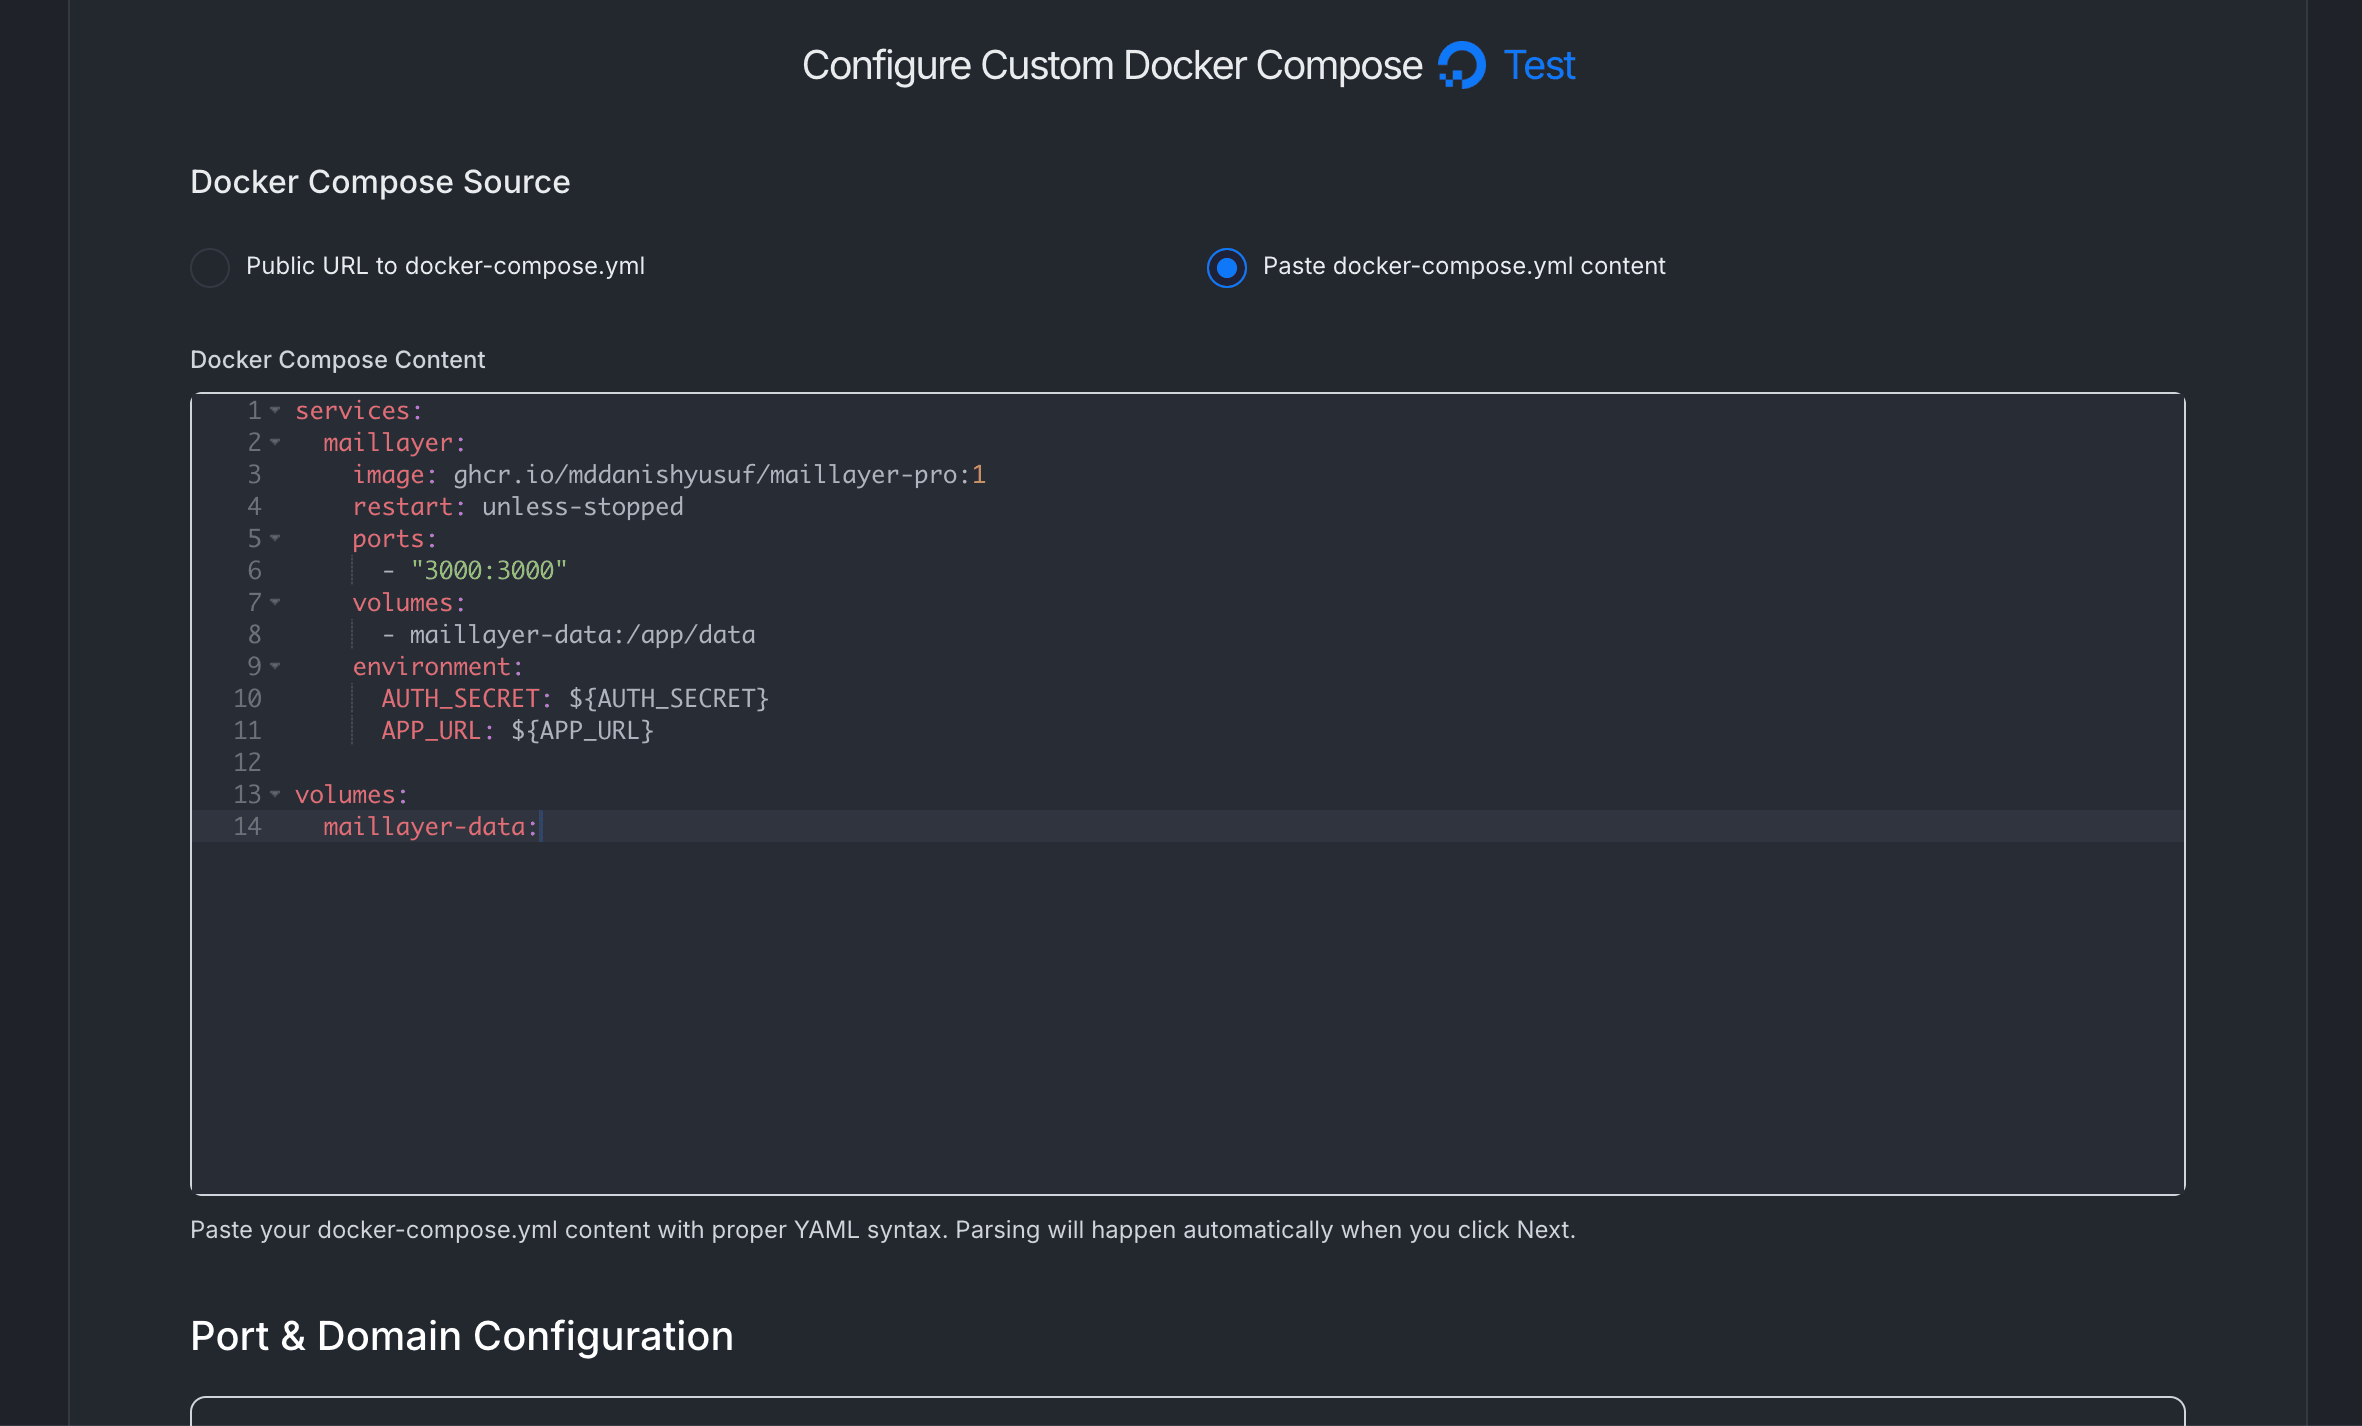Image resolution: width=2362 pixels, height=1426 pixels.
Task: Click the "3000:3000" port mapping
Action: click(489, 571)
